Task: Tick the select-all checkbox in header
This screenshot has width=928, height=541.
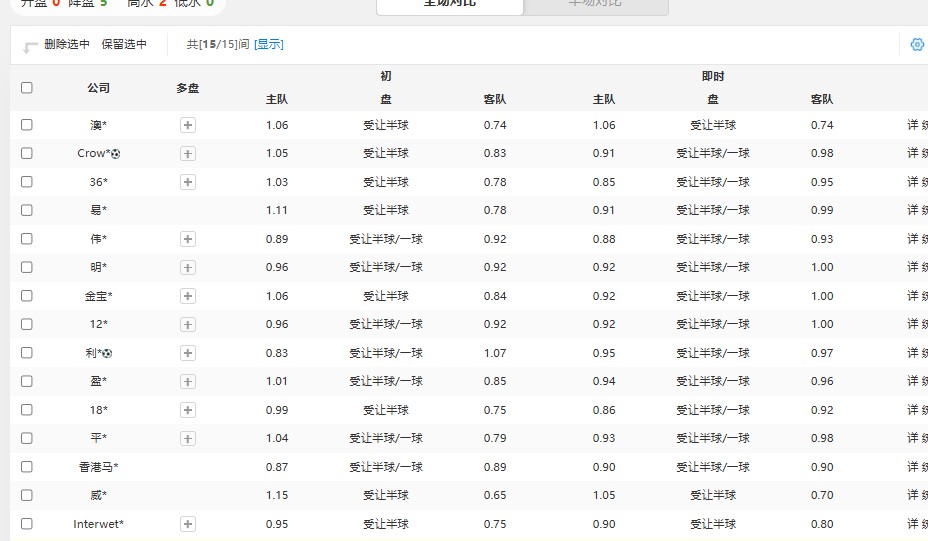Action: (27, 88)
